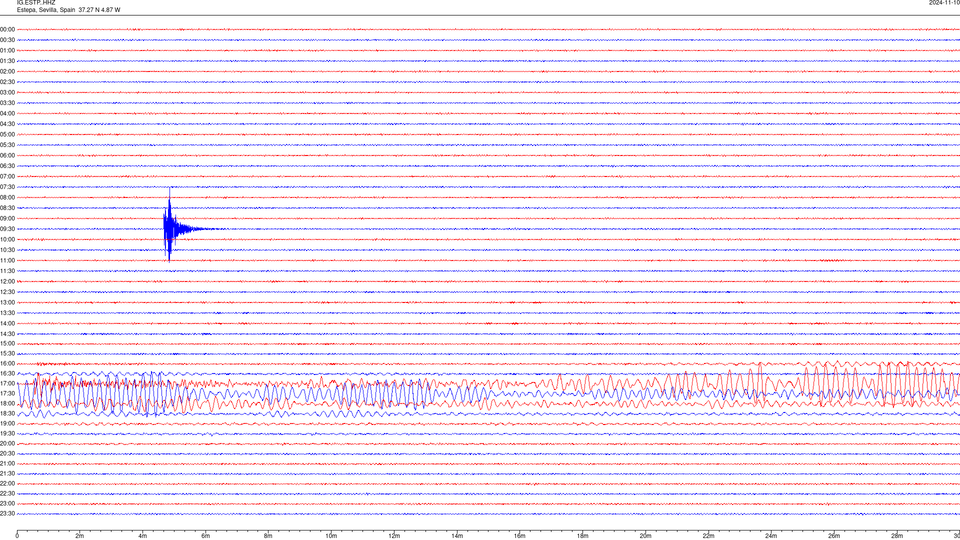Click the 04:30 trace label
The height and width of the screenshot is (540, 960).
point(7,124)
